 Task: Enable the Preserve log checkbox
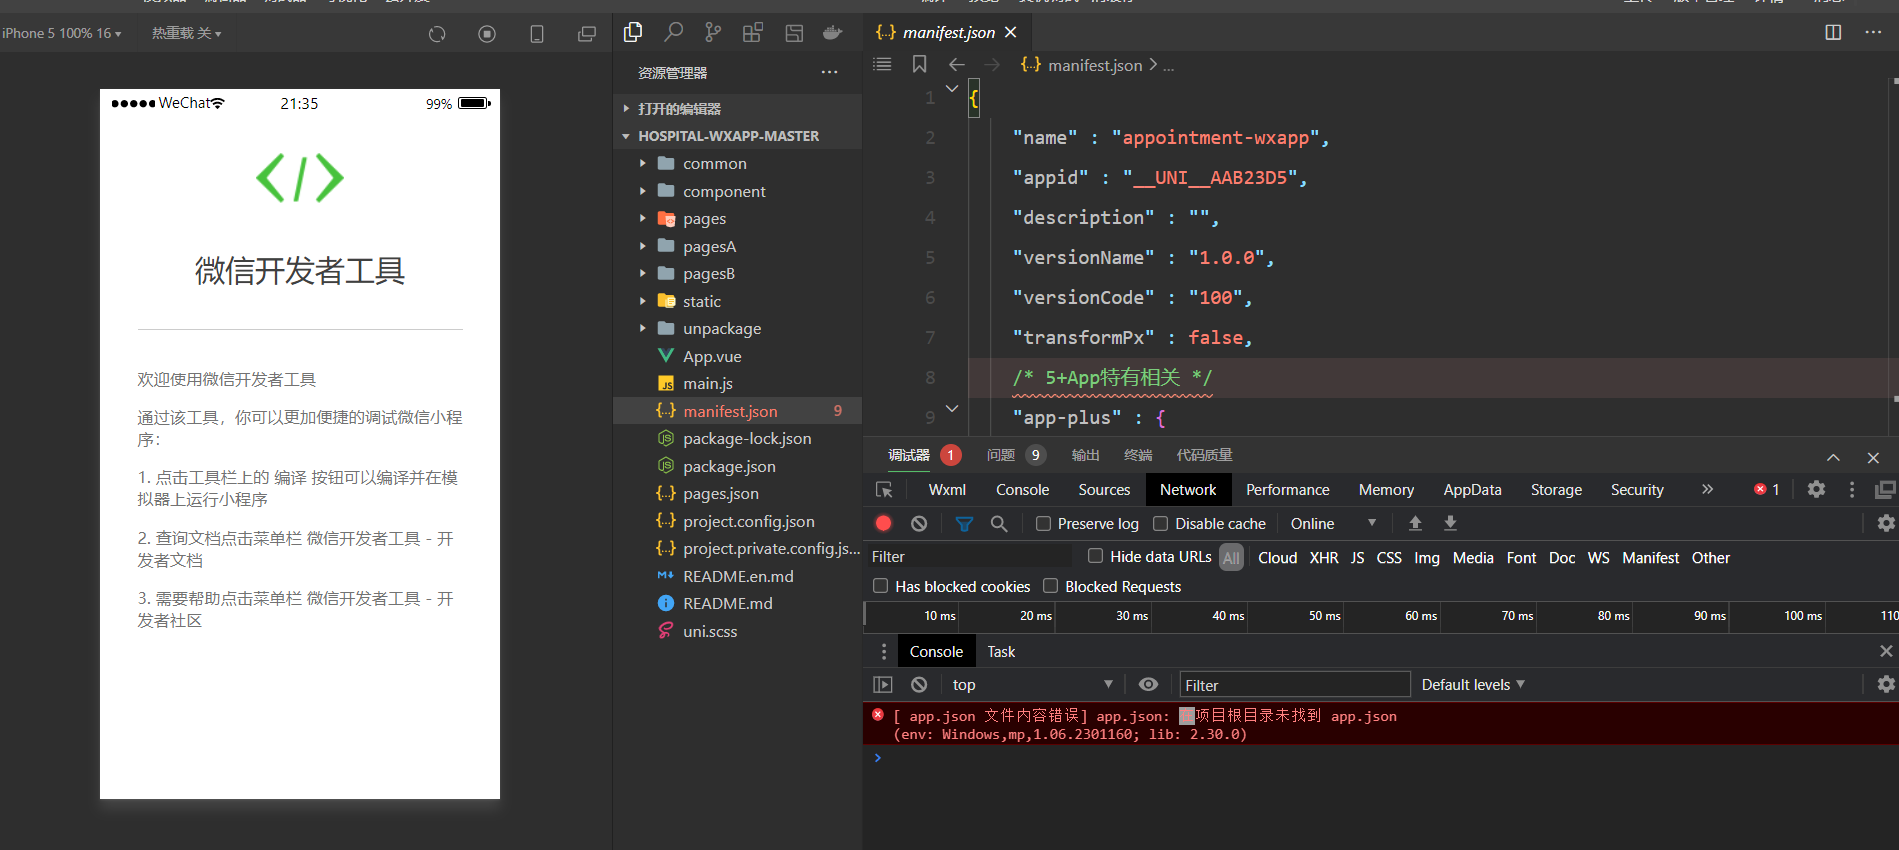[1043, 523]
